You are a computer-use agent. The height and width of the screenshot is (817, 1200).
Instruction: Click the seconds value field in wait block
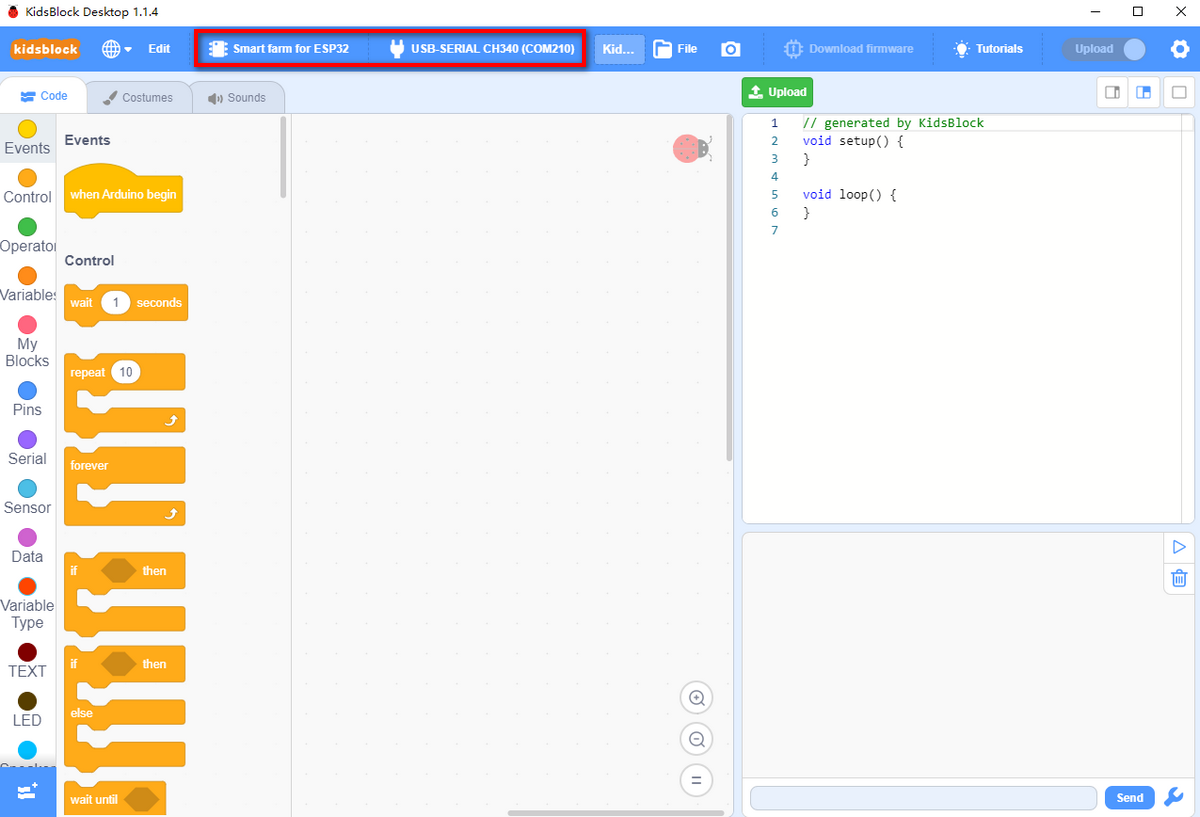pos(116,302)
